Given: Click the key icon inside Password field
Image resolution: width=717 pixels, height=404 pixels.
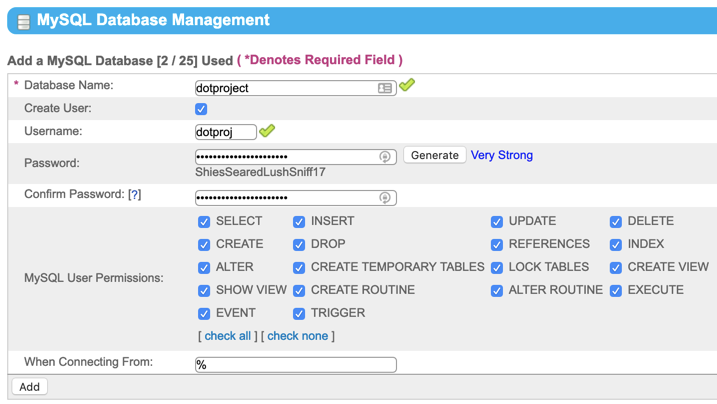Looking at the screenshot, I should [385, 157].
